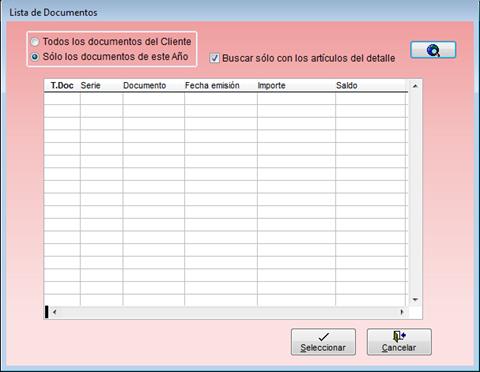Click the first empty row in grid
Screen dimensions: 480x372
(x=226, y=99)
